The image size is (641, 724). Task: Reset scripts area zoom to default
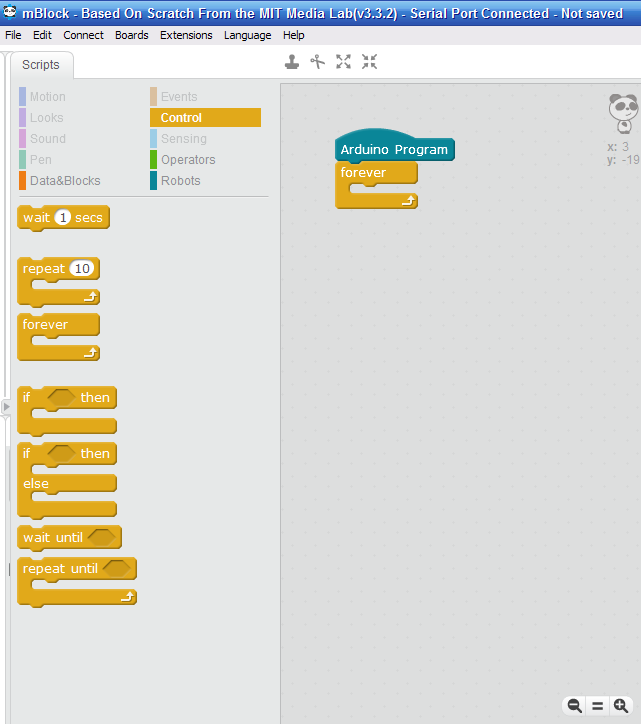pos(597,706)
